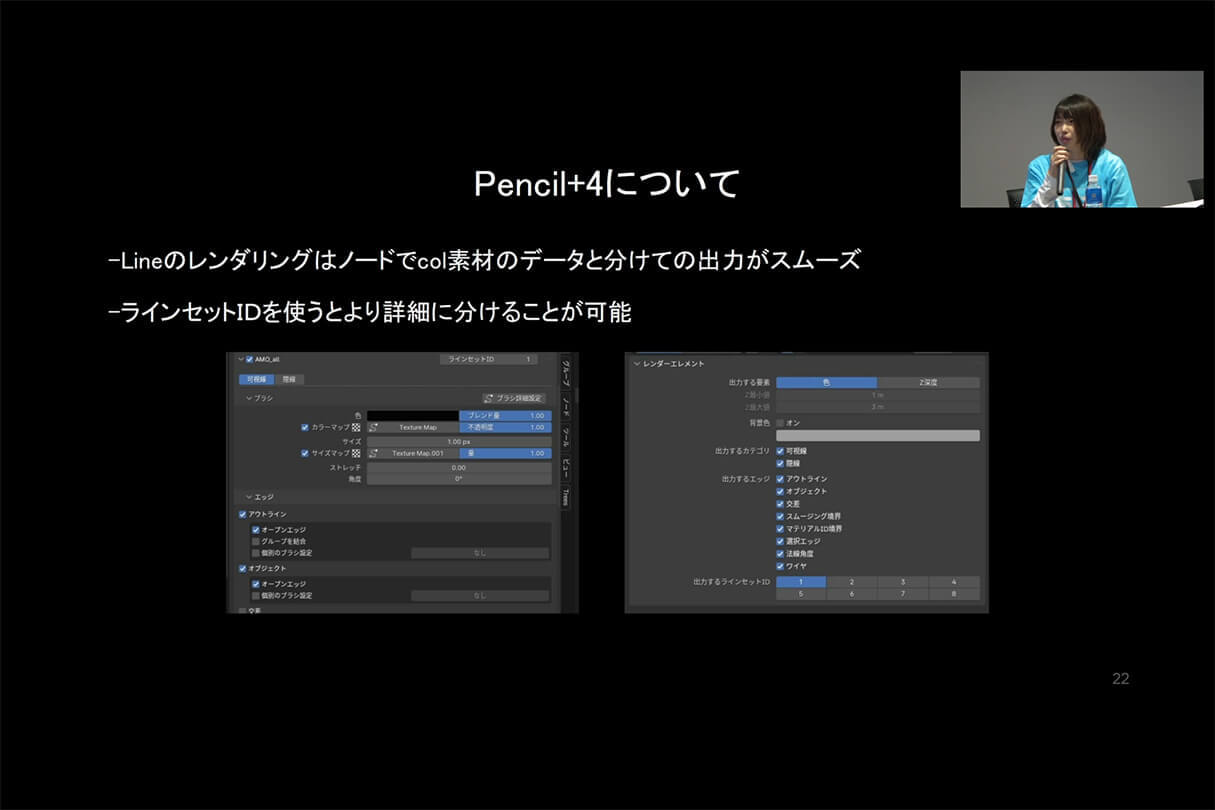Toggle the AMO_all lineset checkbox
The image size is (1215, 810).
click(x=247, y=359)
